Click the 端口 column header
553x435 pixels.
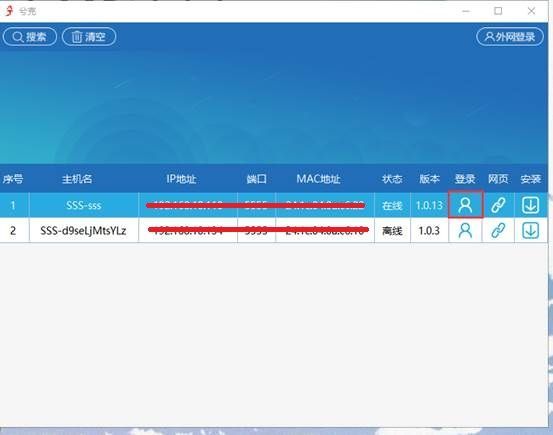pos(256,179)
